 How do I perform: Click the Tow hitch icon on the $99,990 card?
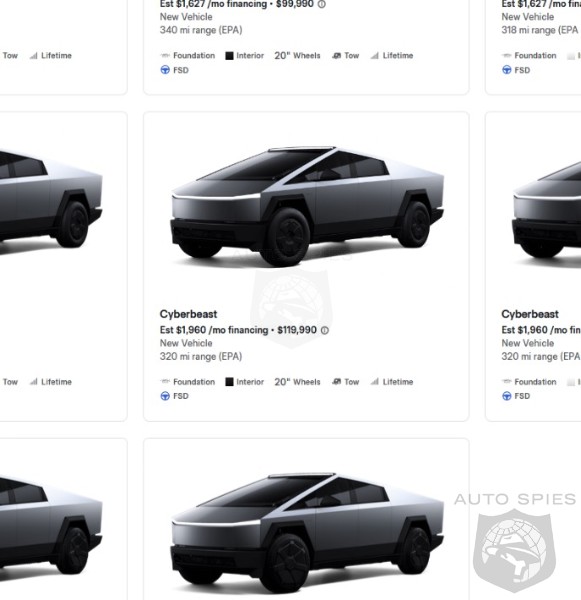point(336,55)
